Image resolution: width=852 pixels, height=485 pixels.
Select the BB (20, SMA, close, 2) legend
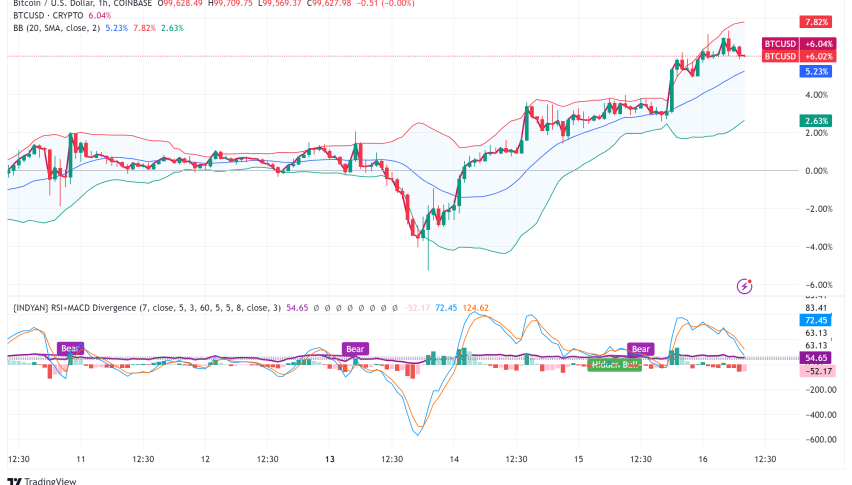[57, 28]
